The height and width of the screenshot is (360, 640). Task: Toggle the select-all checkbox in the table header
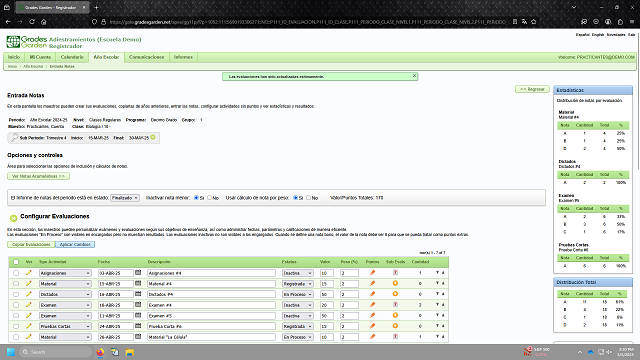[x=16, y=262]
